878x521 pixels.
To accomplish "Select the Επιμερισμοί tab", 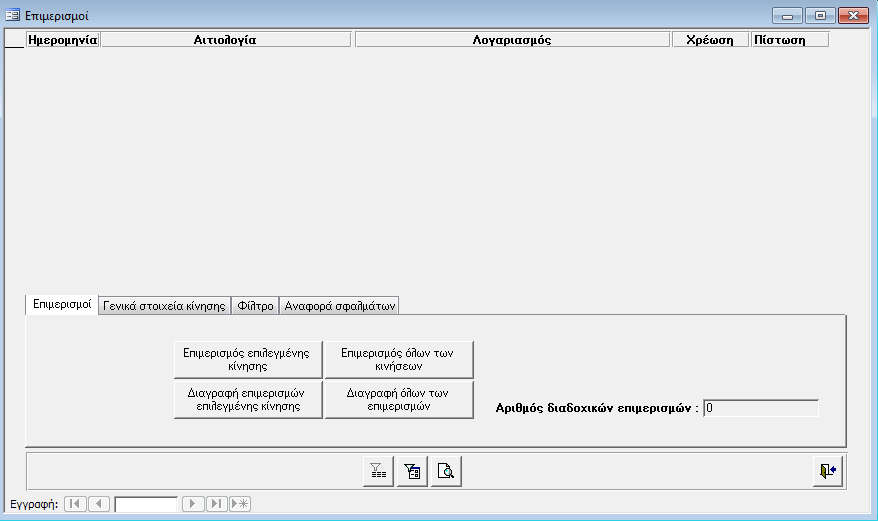I will (x=62, y=304).
